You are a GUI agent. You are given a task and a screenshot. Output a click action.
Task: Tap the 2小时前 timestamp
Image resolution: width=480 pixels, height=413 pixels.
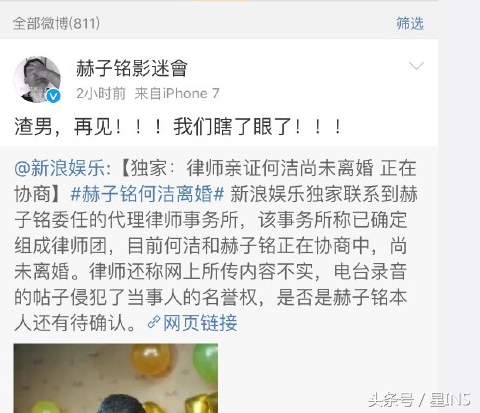101,93
